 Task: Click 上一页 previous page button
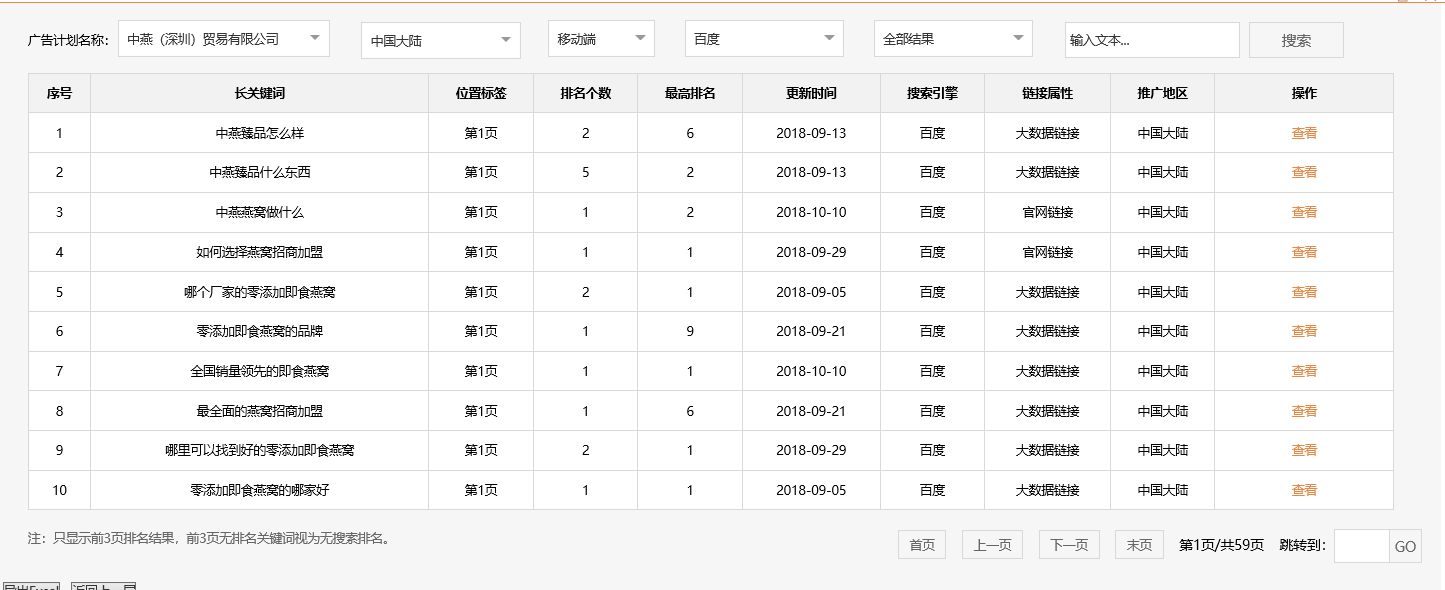click(x=992, y=544)
